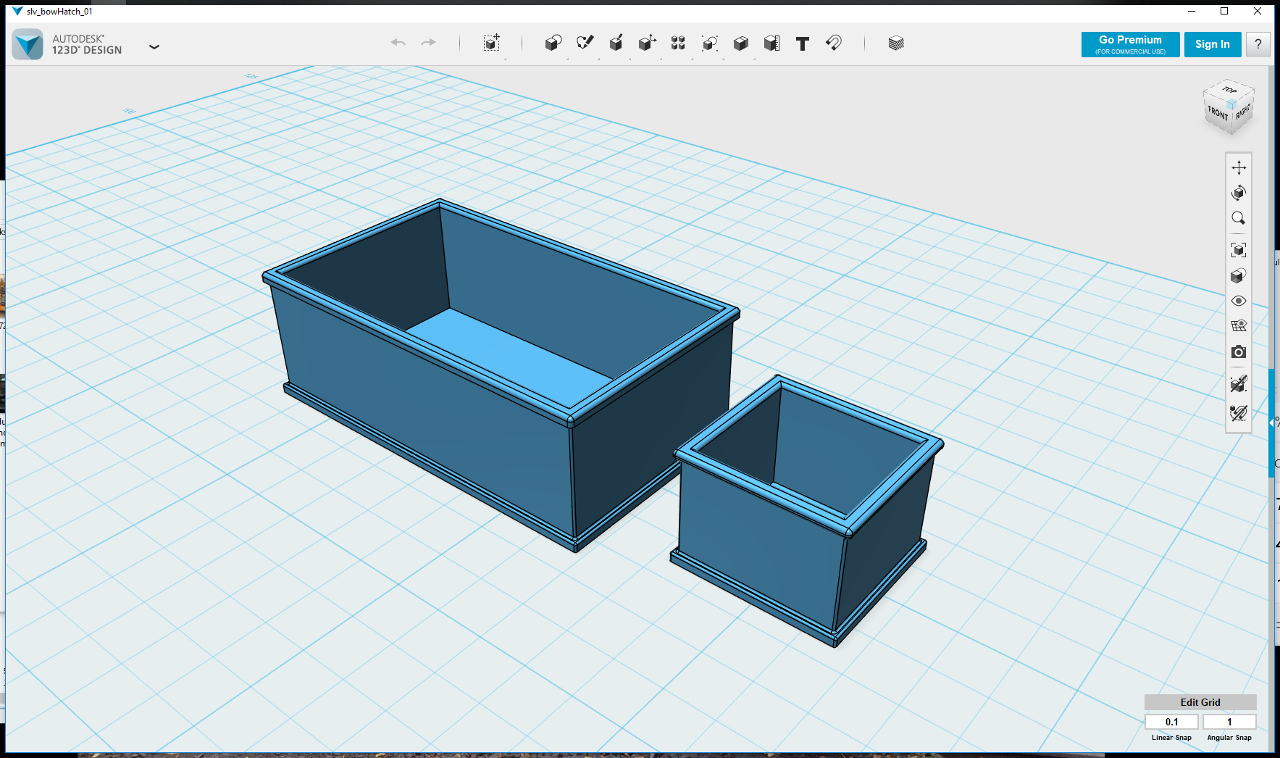
Task: Toggle the grid visibility icon
Action: click(1239, 326)
